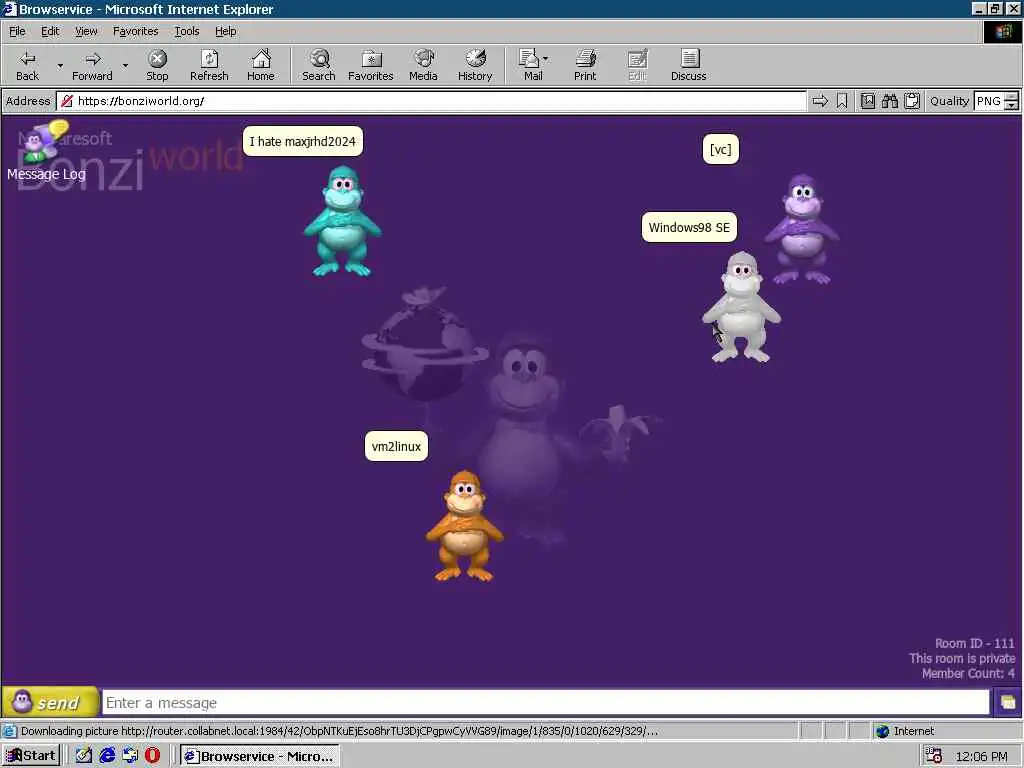Stop loading with the Stop button
This screenshot has height=768, width=1024.
tap(157, 65)
